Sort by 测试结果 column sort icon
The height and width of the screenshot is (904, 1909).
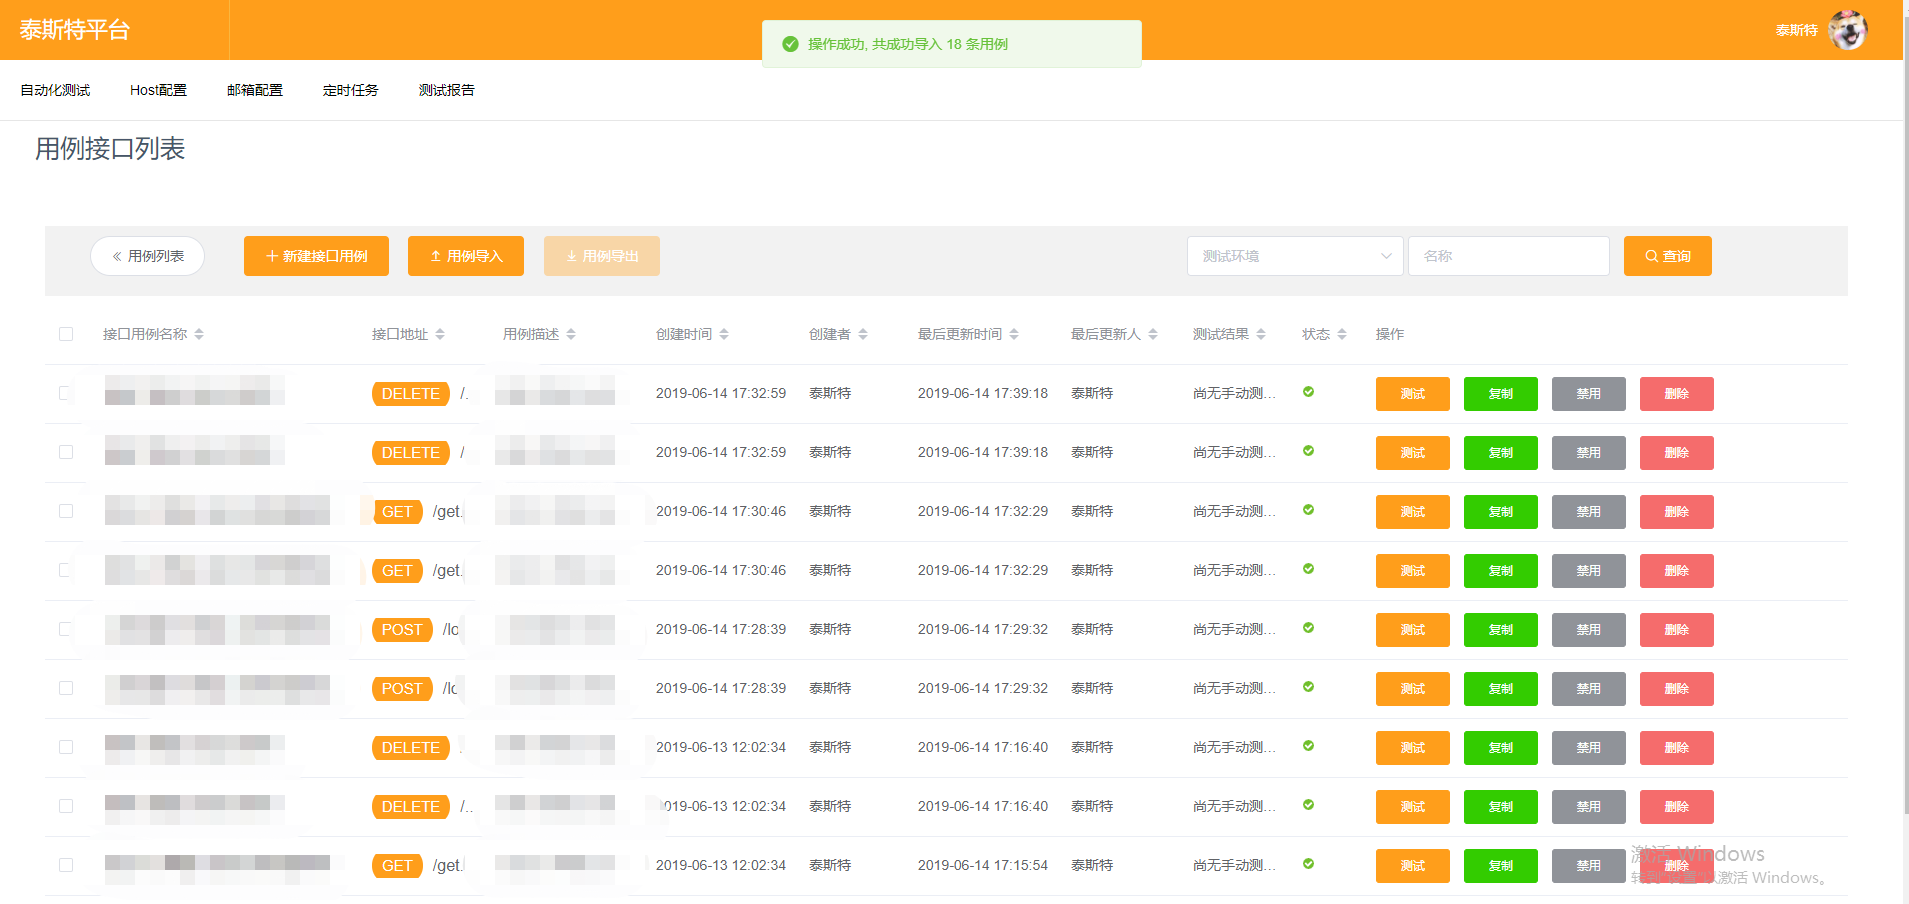1261,334
